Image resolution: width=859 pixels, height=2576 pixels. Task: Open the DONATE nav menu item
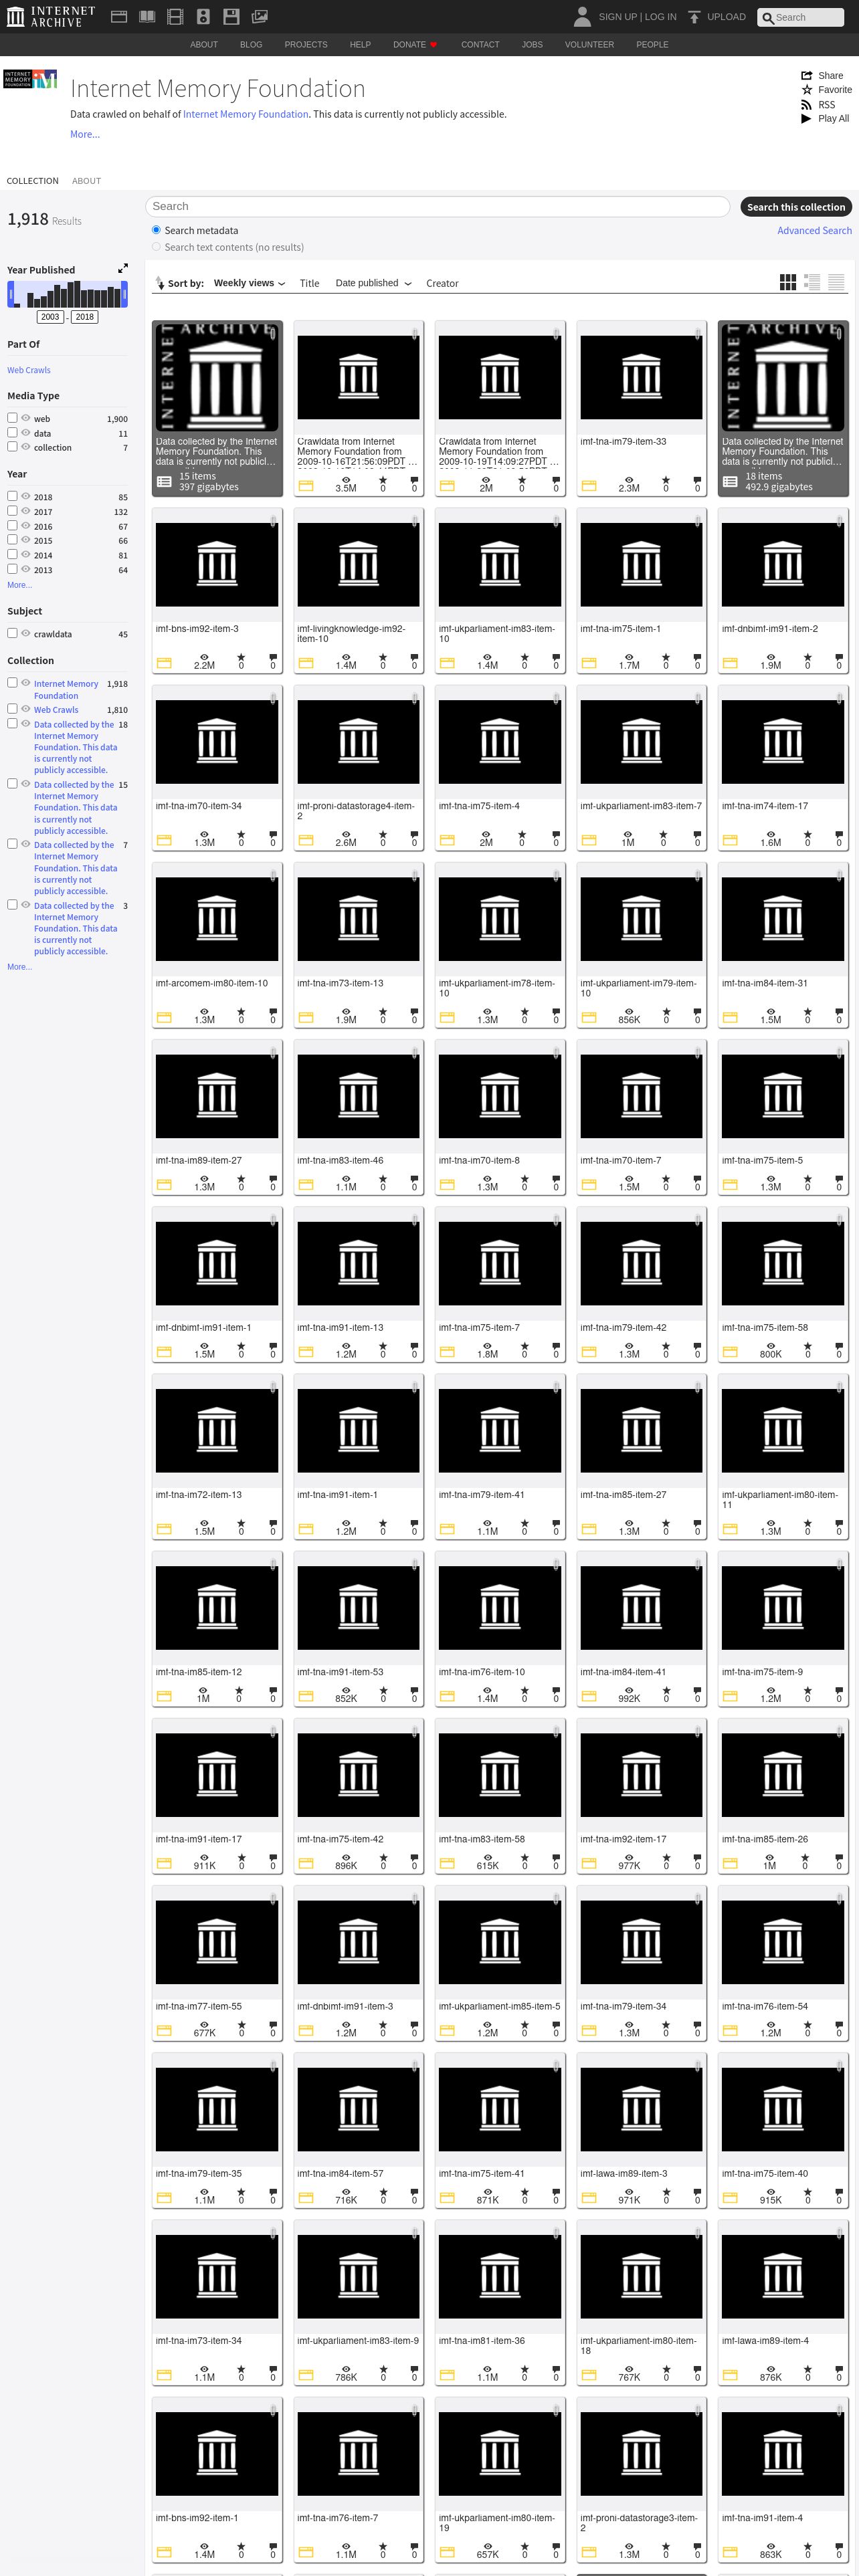[414, 45]
